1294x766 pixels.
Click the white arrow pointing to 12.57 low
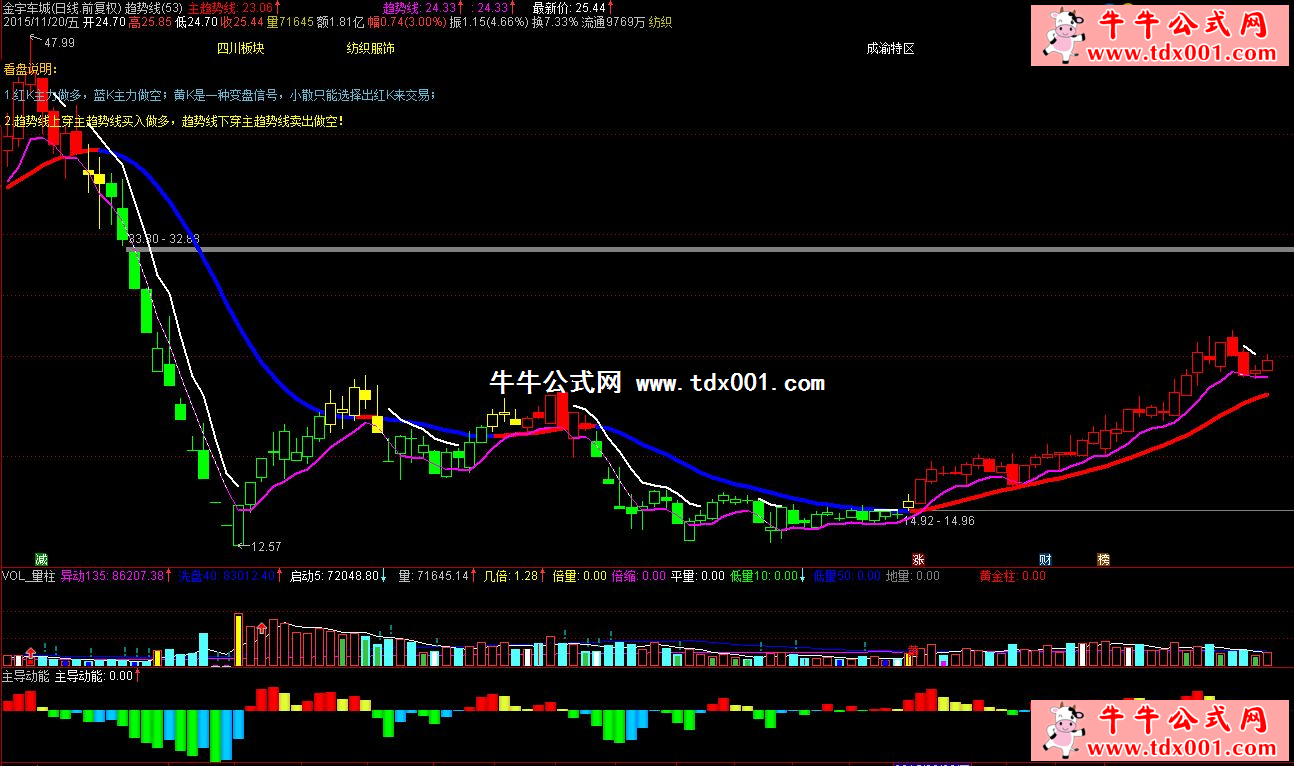(242, 546)
